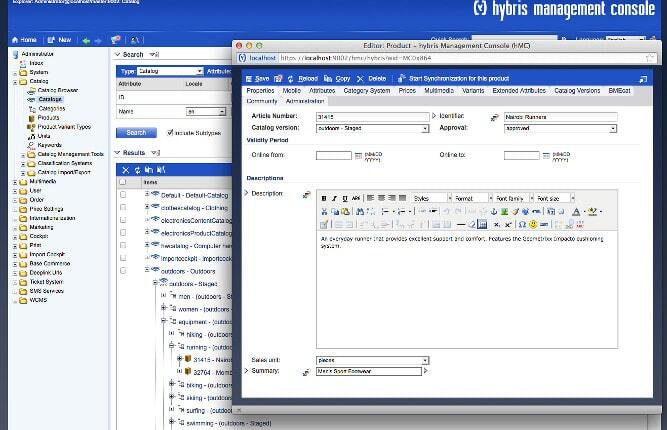
Task: Toggle Include Subtypes checkbox
Action: pyautogui.click(x=170, y=132)
